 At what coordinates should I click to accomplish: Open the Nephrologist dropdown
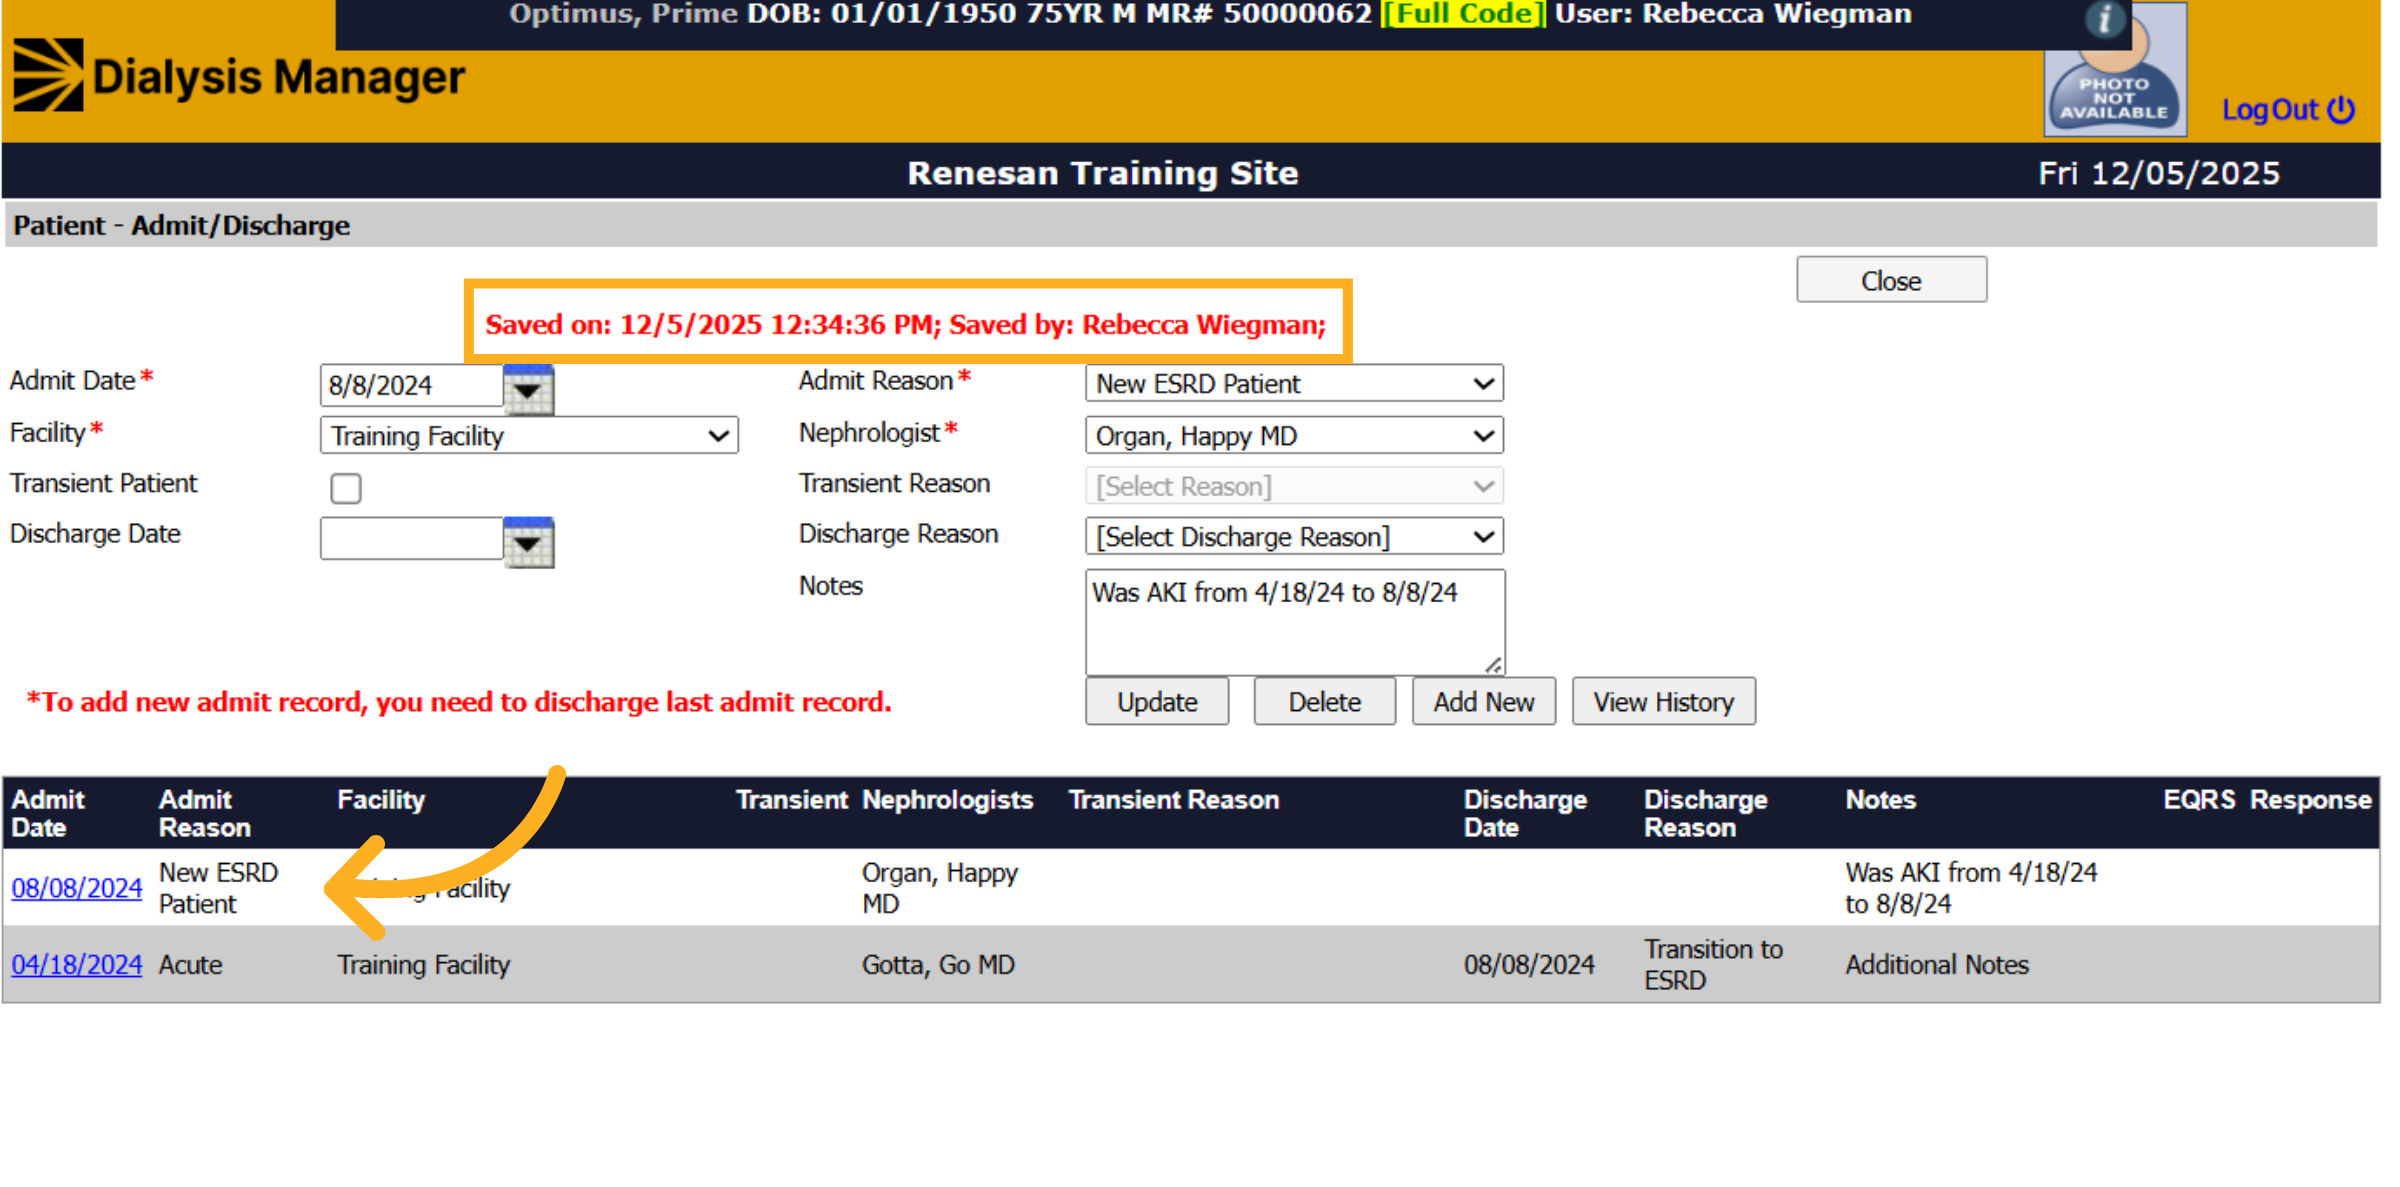[1294, 436]
